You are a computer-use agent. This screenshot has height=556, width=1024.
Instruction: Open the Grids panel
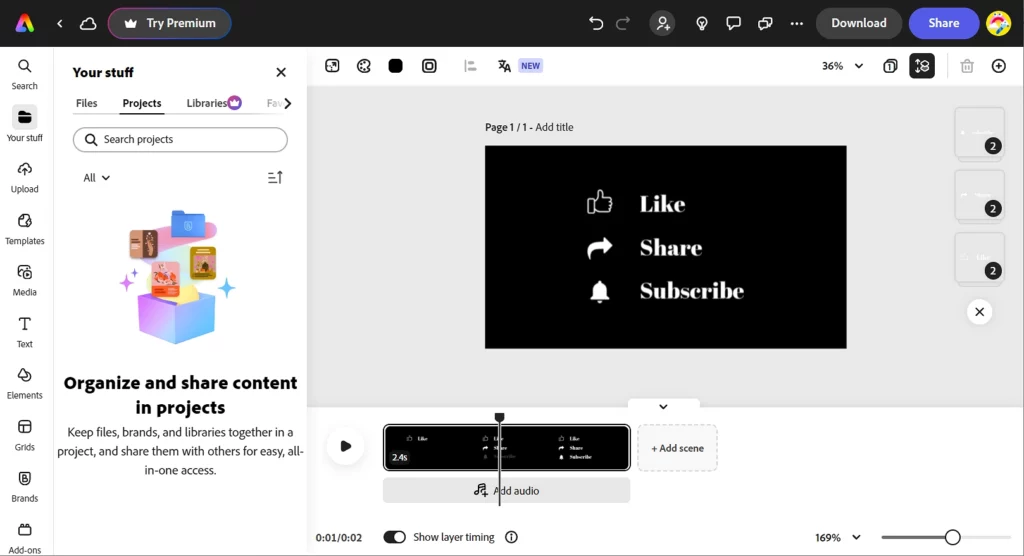(25, 436)
